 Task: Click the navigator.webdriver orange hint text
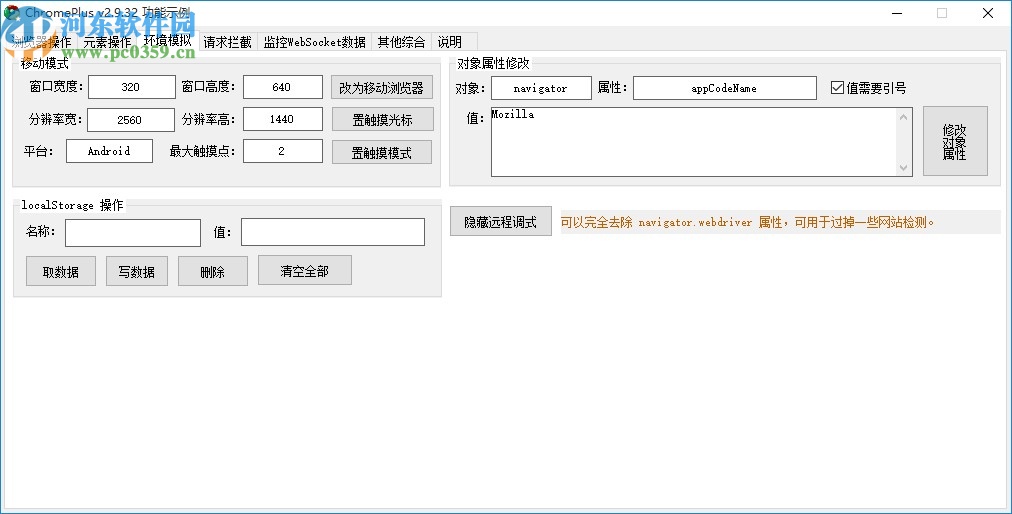point(747,222)
